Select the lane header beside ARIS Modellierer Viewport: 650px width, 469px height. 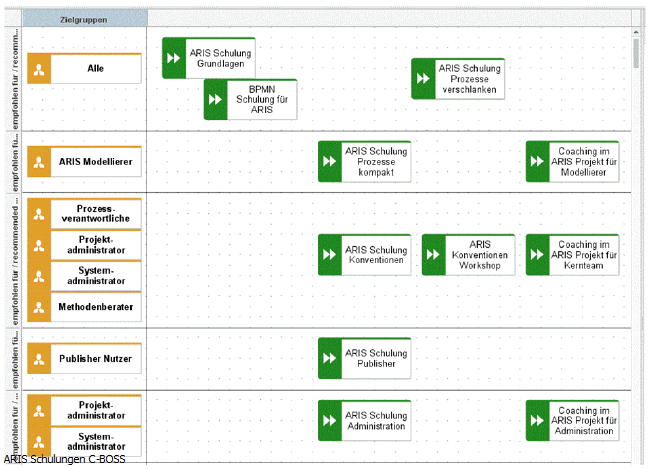pos(14,162)
